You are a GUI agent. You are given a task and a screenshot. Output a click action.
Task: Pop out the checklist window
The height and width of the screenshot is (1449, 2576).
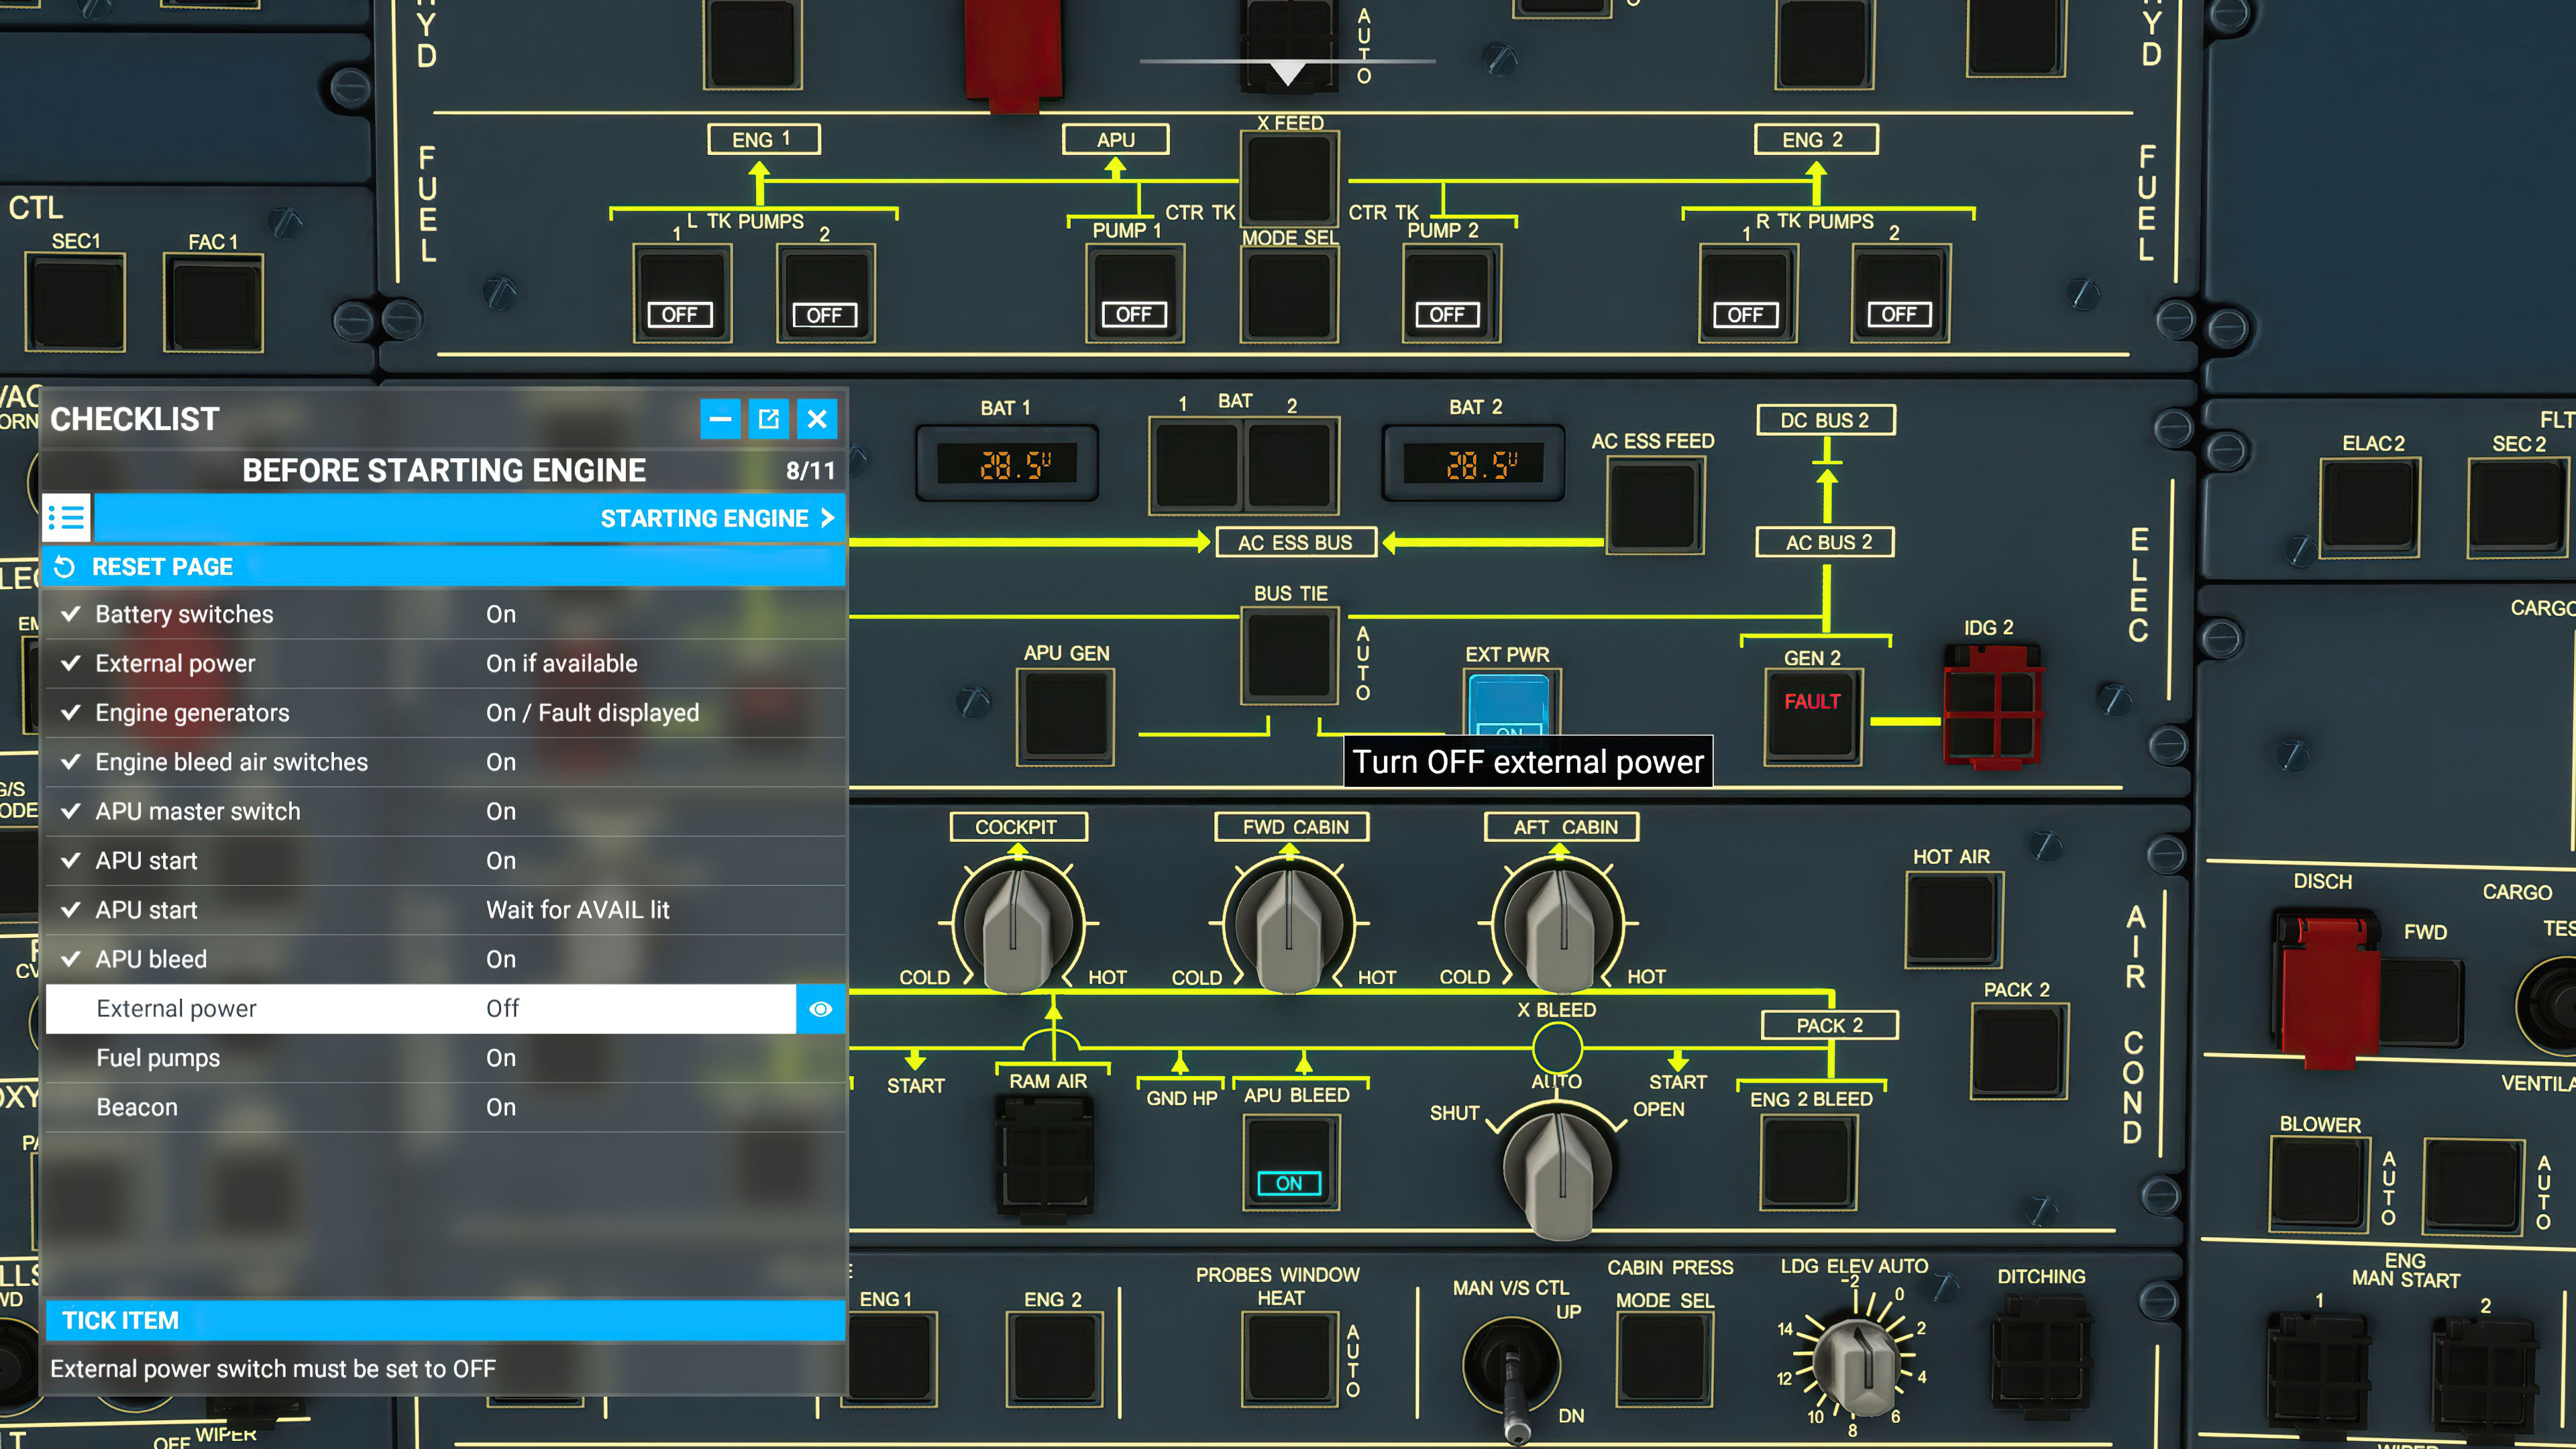768,419
